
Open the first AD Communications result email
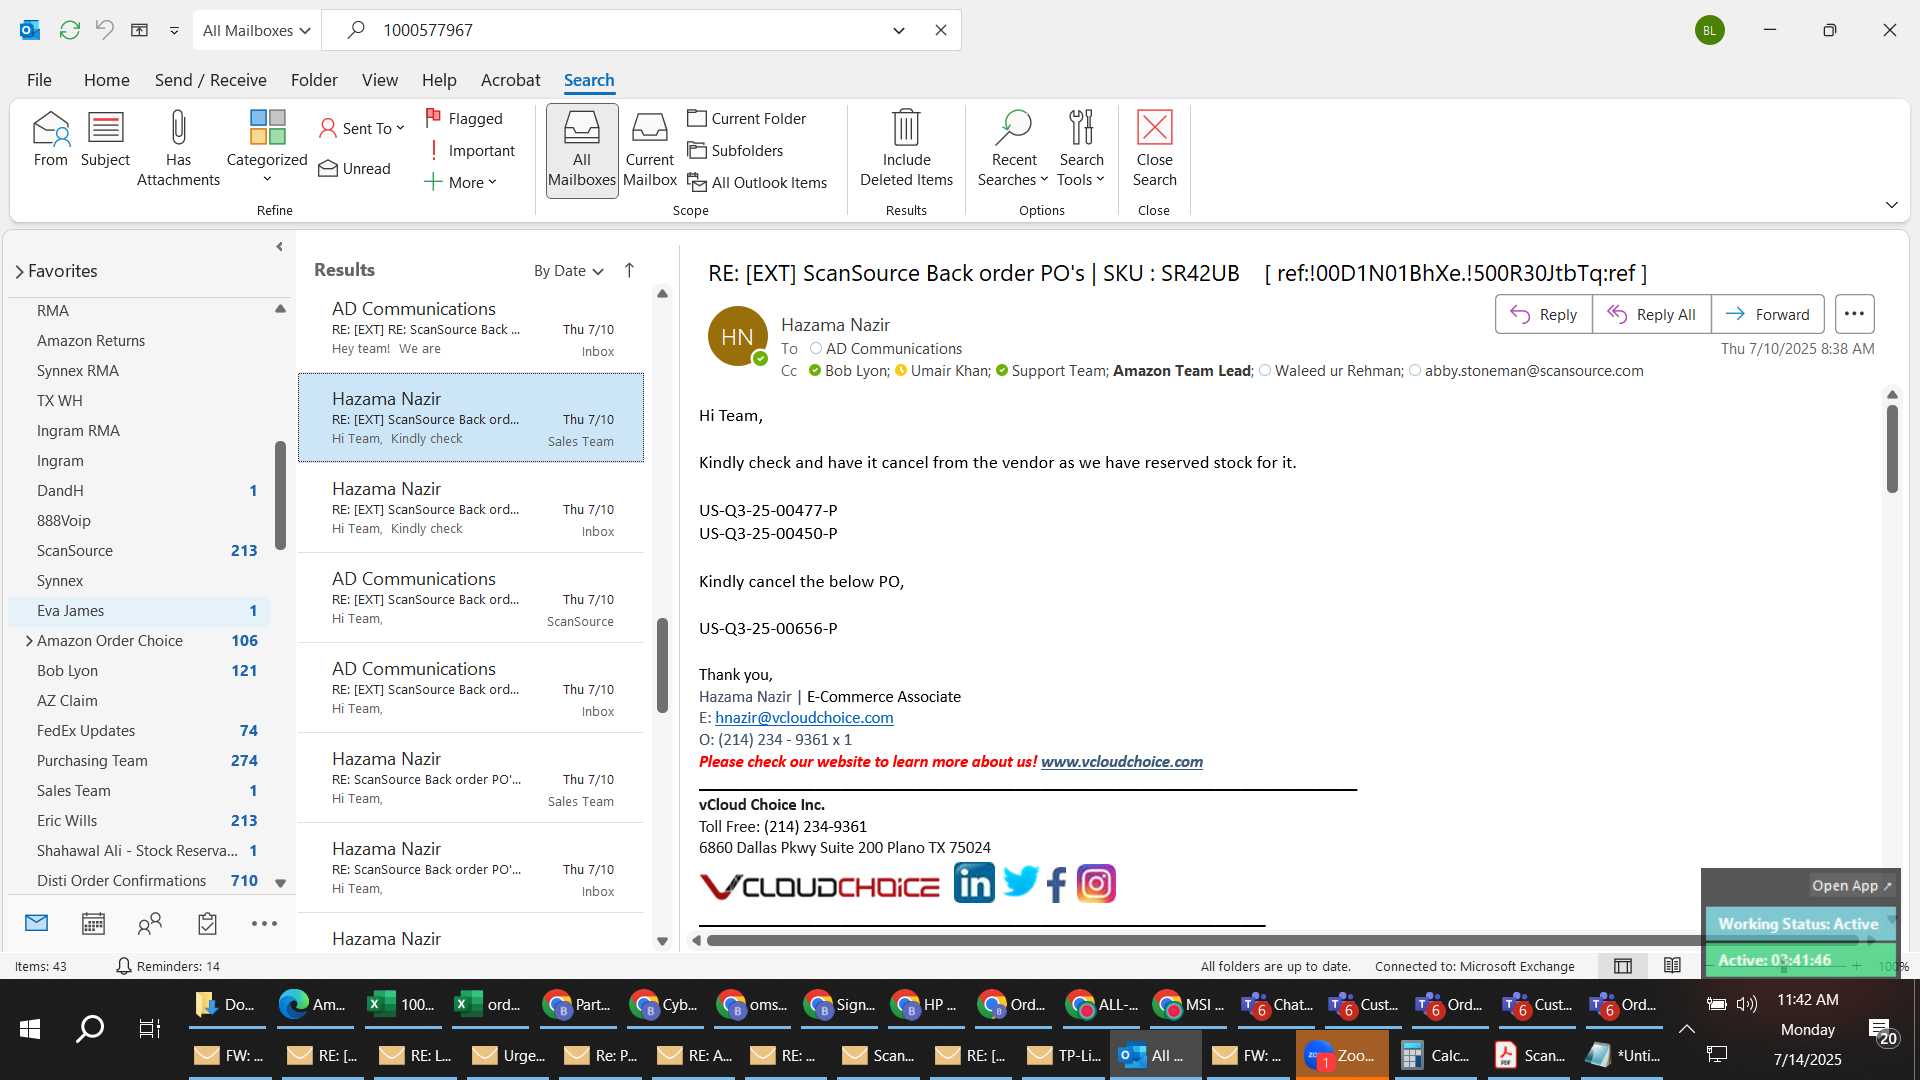471,328
